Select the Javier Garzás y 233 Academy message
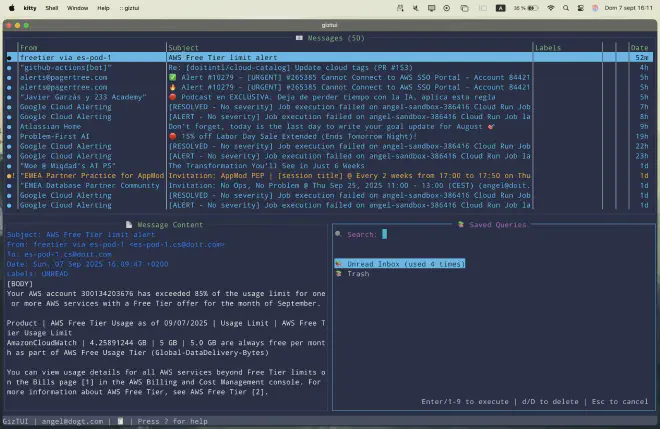 330,97
